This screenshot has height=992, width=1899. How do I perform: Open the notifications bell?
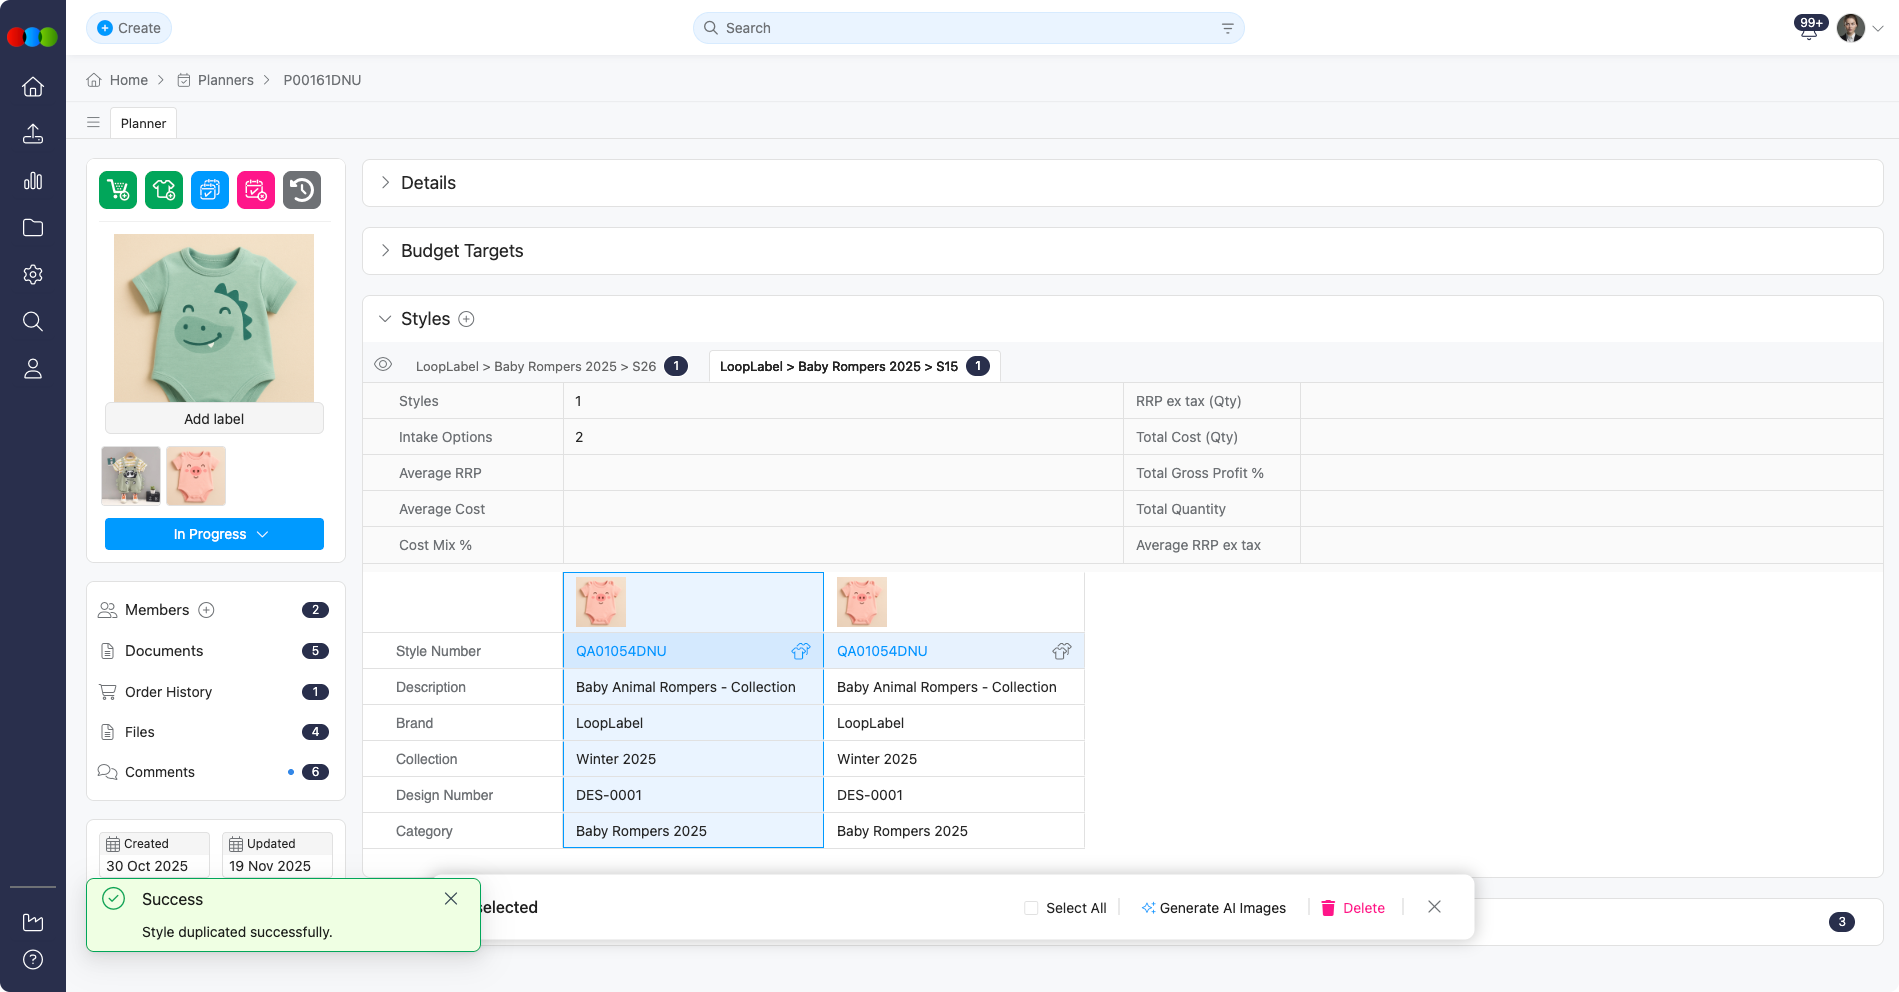[x=1808, y=29]
